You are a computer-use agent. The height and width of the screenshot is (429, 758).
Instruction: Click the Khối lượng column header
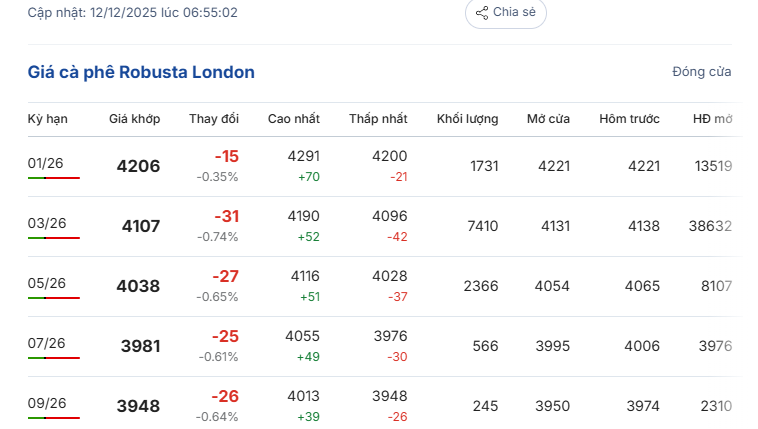click(x=467, y=119)
